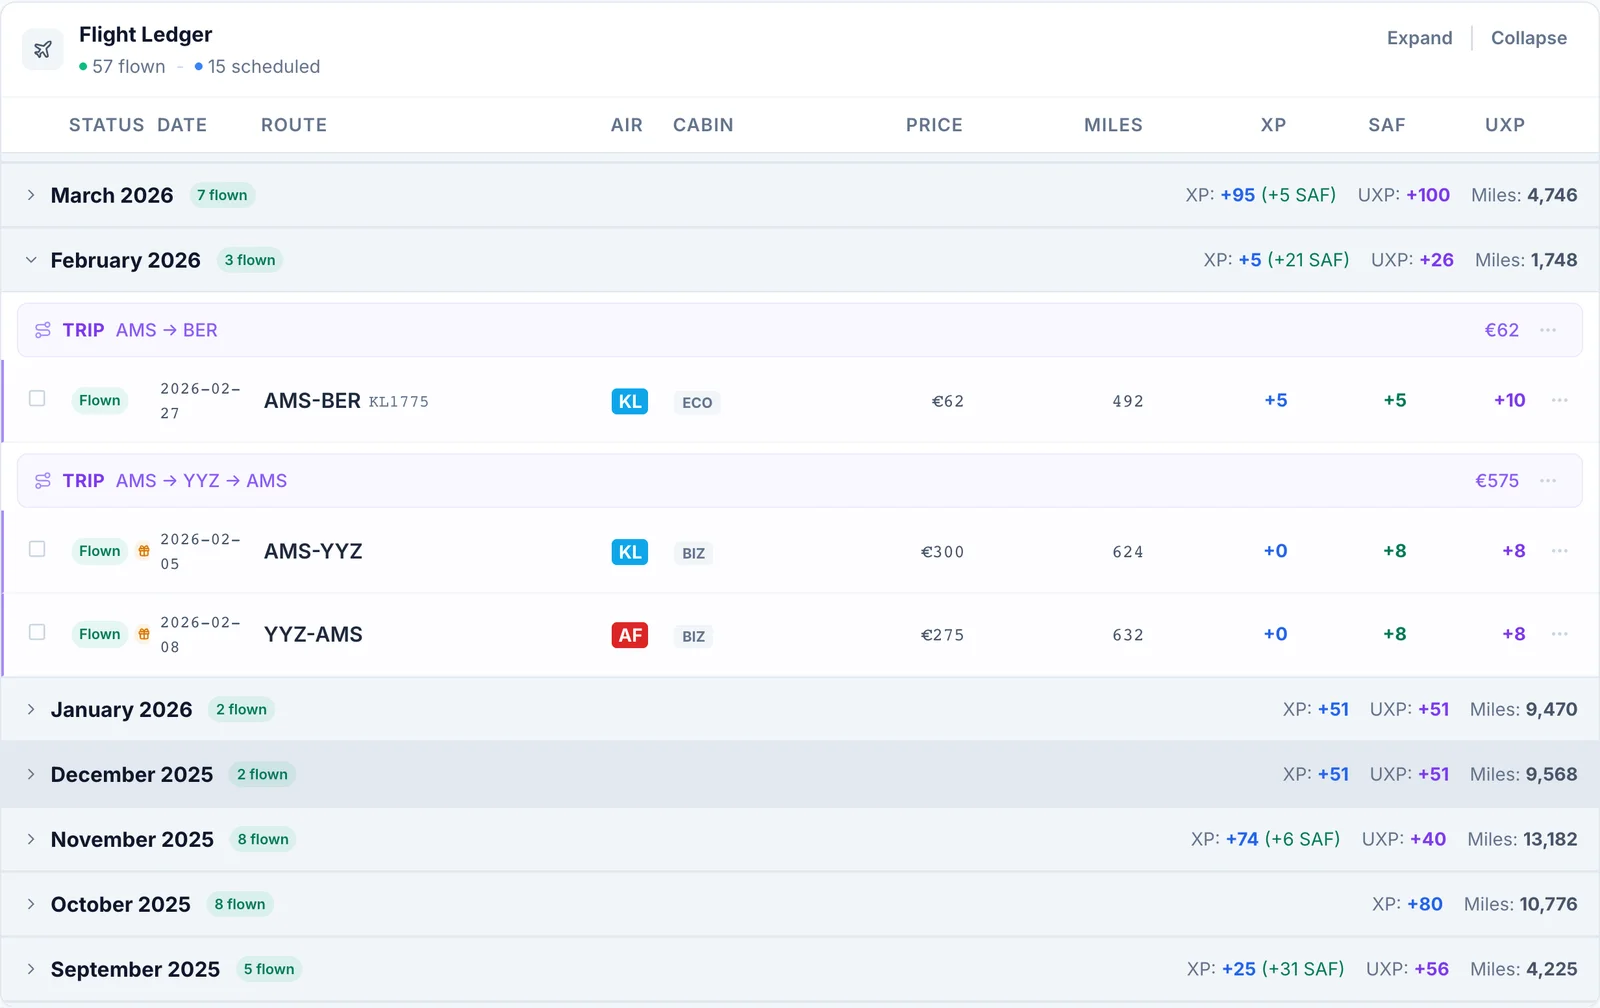Expand the December 2025 month group
The image size is (1600, 1008).
point(31,774)
